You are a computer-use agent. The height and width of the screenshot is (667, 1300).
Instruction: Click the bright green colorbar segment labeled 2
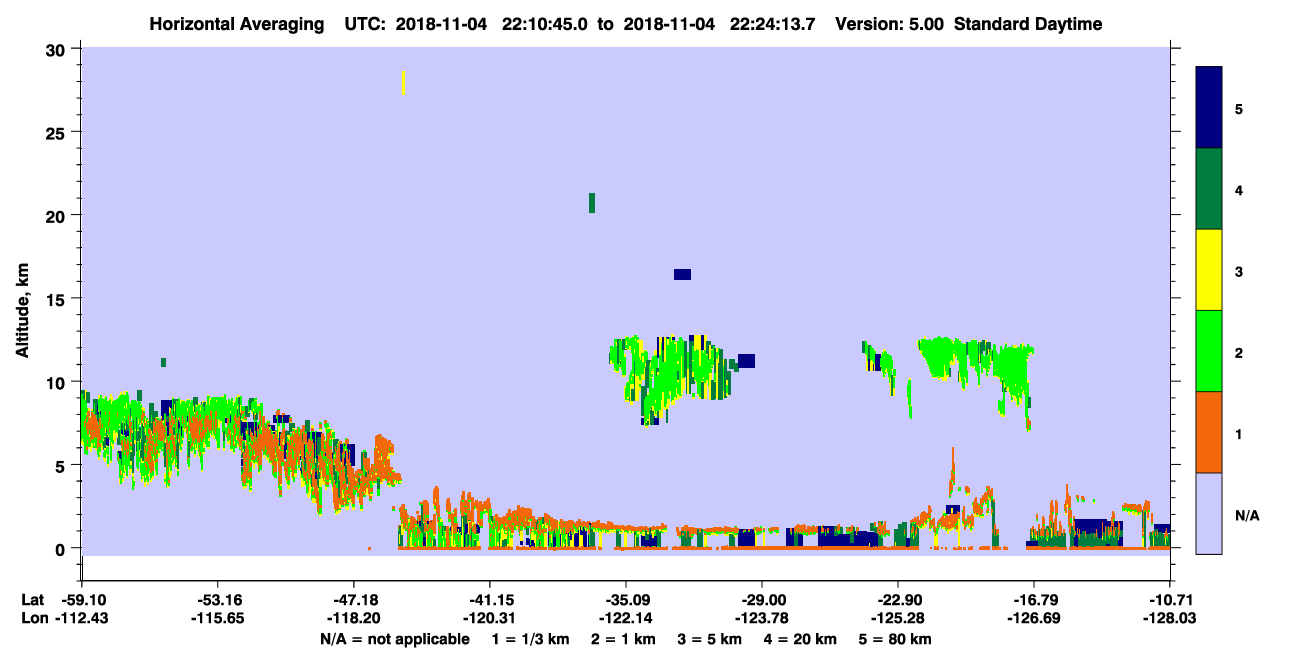point(1209,351)
